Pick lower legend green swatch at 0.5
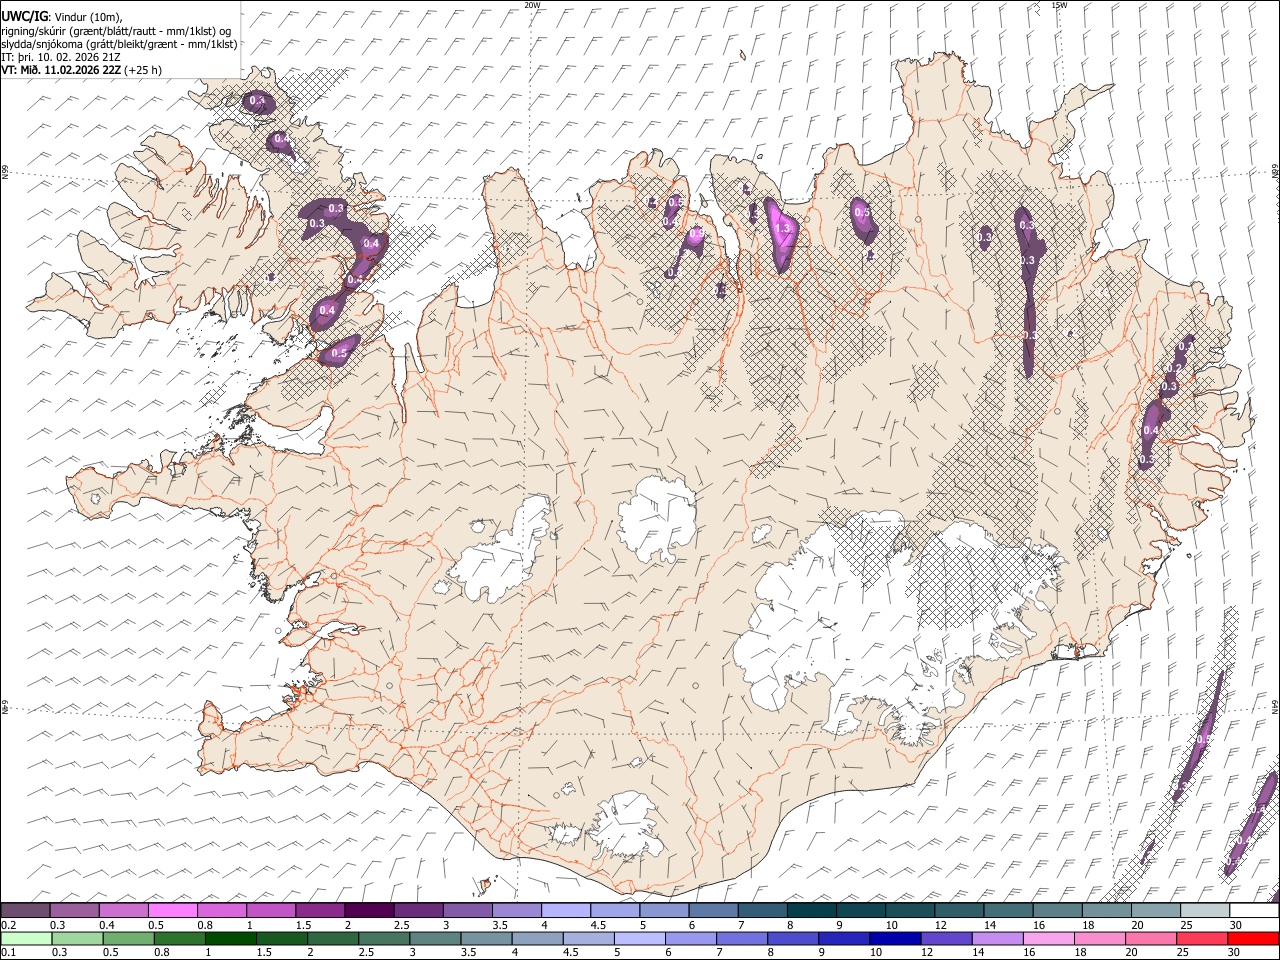 click(x=128, y=938)
